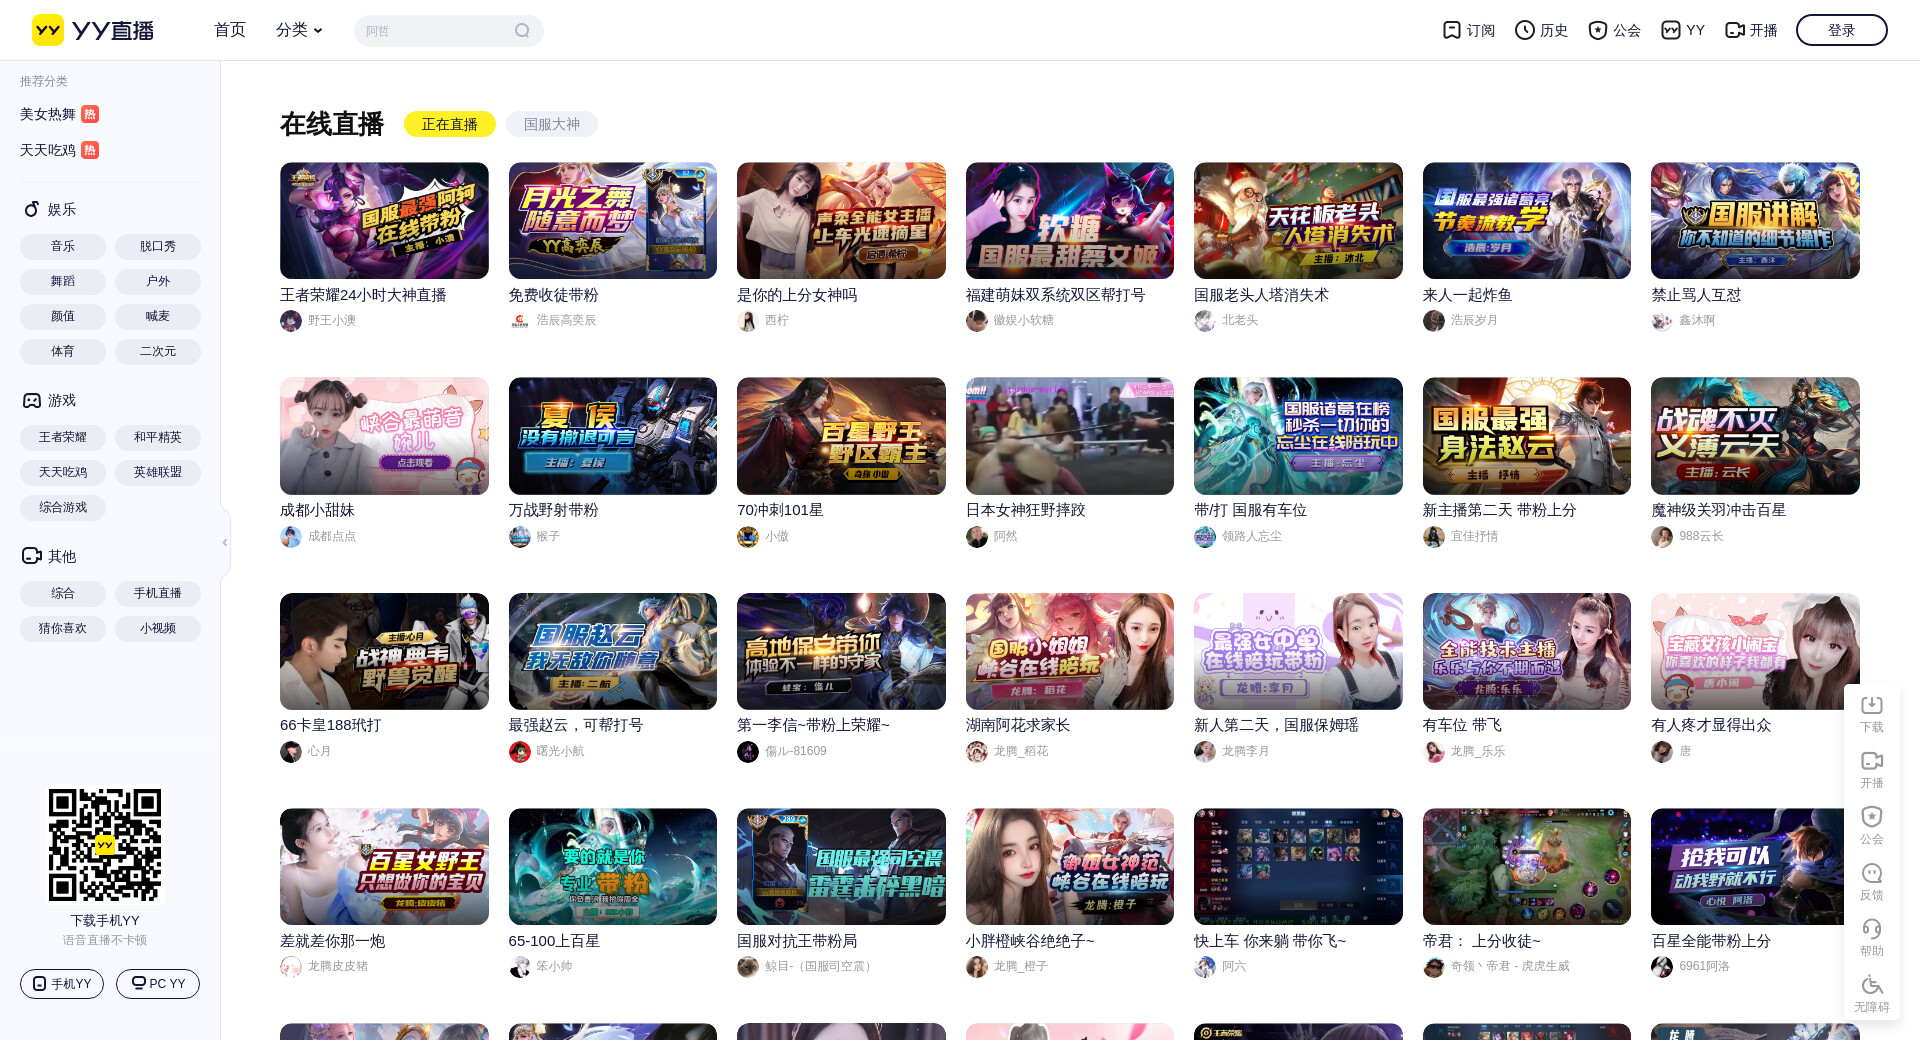Expand the 分类 dropdown menu
The height and width of the screenshot is (1040, 1920).
[x=299, y=30]
